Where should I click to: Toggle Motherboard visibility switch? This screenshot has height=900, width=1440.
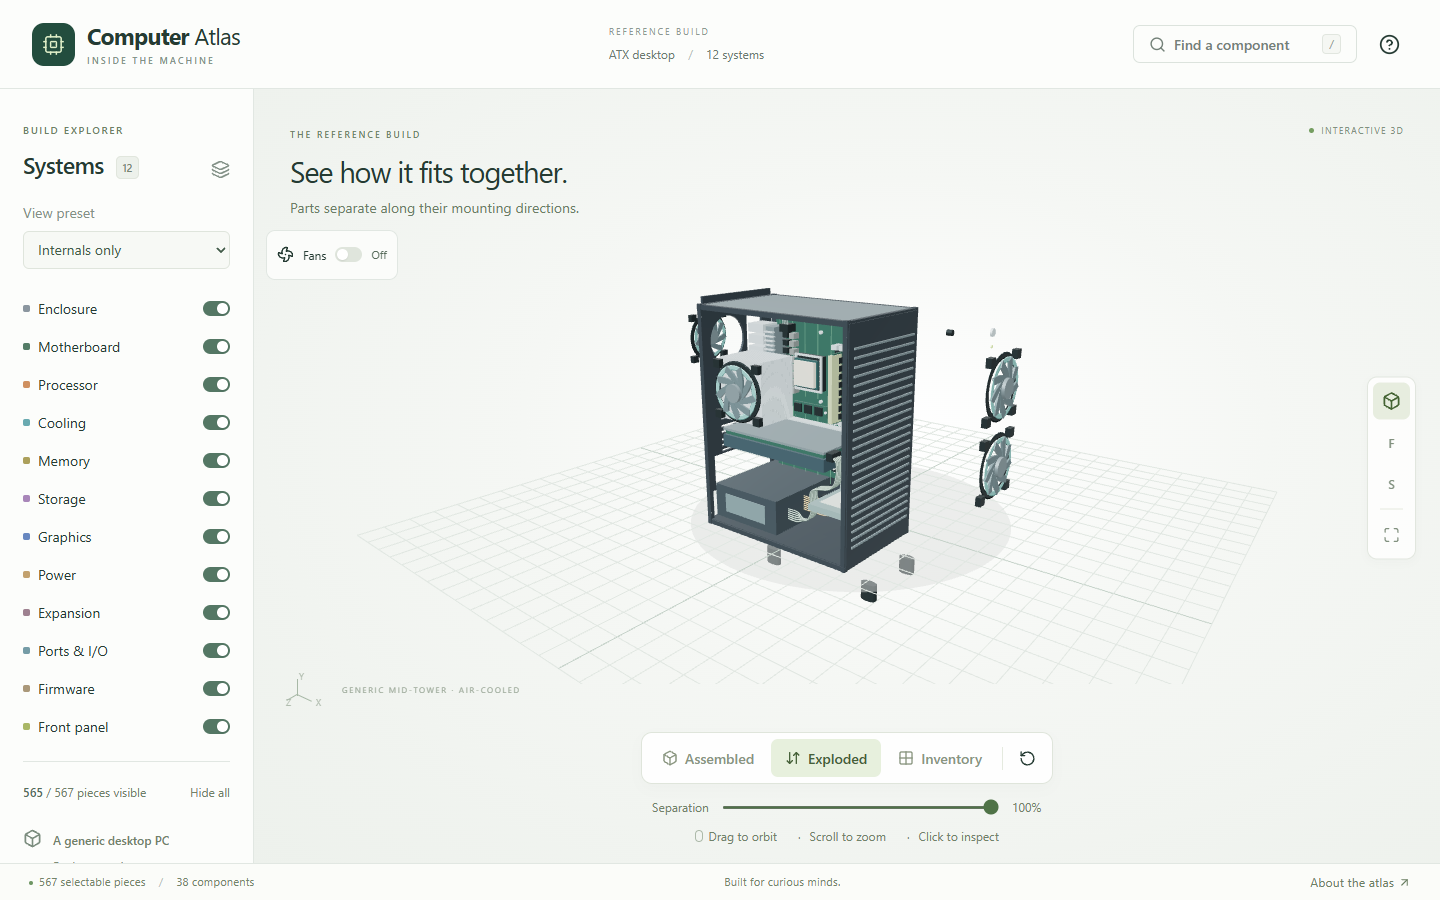point(216,347)
